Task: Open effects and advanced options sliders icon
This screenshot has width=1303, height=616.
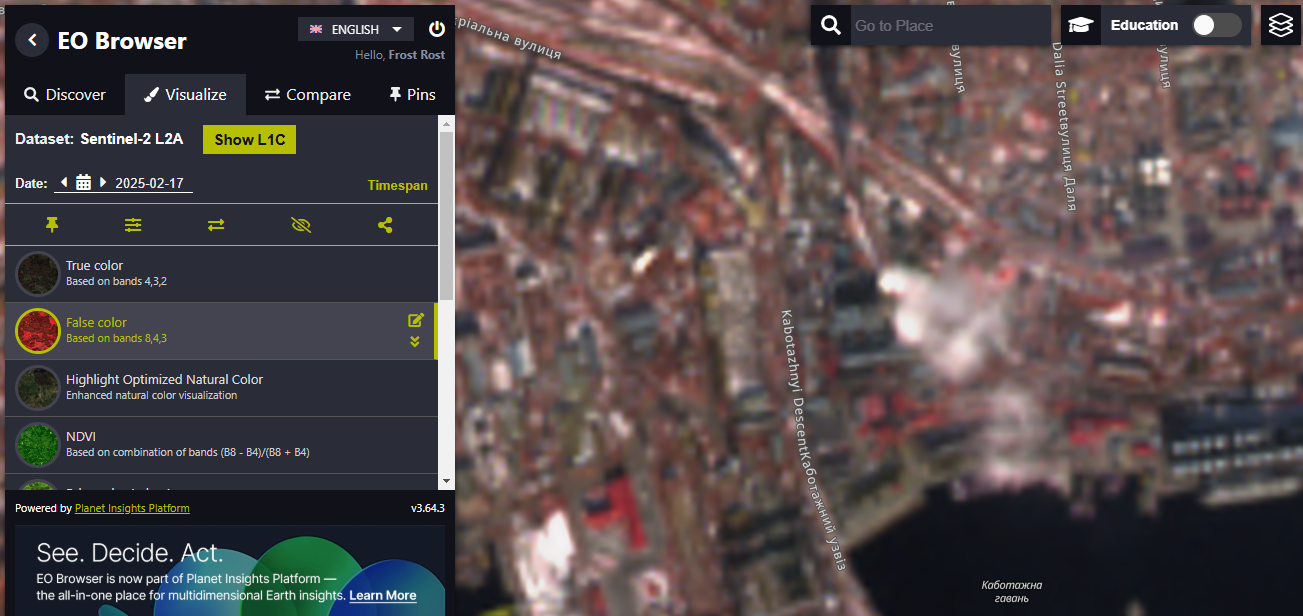Action: [x=133, y=225]
